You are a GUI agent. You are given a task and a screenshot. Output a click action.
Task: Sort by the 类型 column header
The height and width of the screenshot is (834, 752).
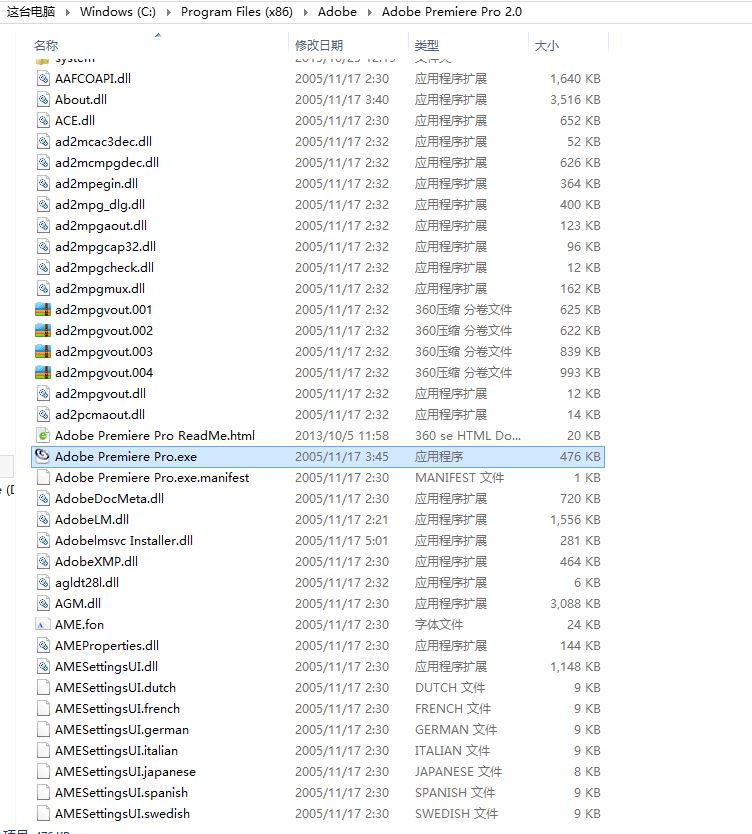427,46
